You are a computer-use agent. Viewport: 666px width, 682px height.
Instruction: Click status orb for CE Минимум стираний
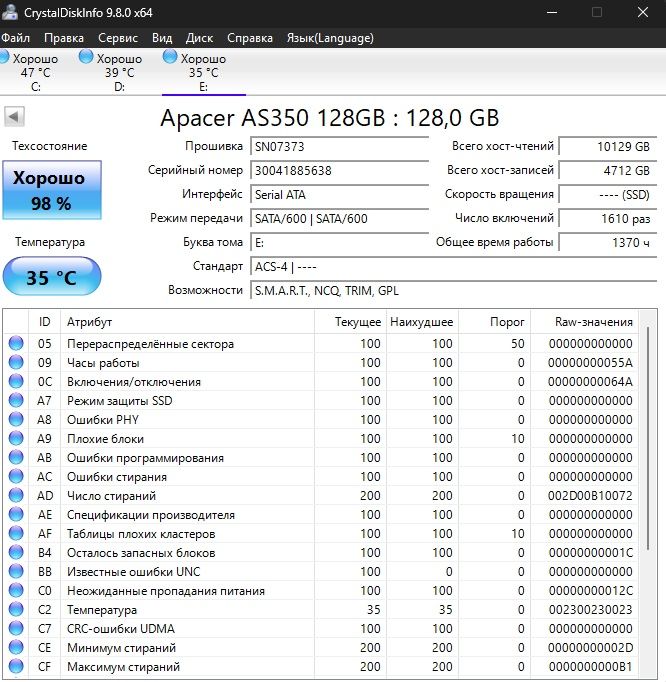(16, 647)
